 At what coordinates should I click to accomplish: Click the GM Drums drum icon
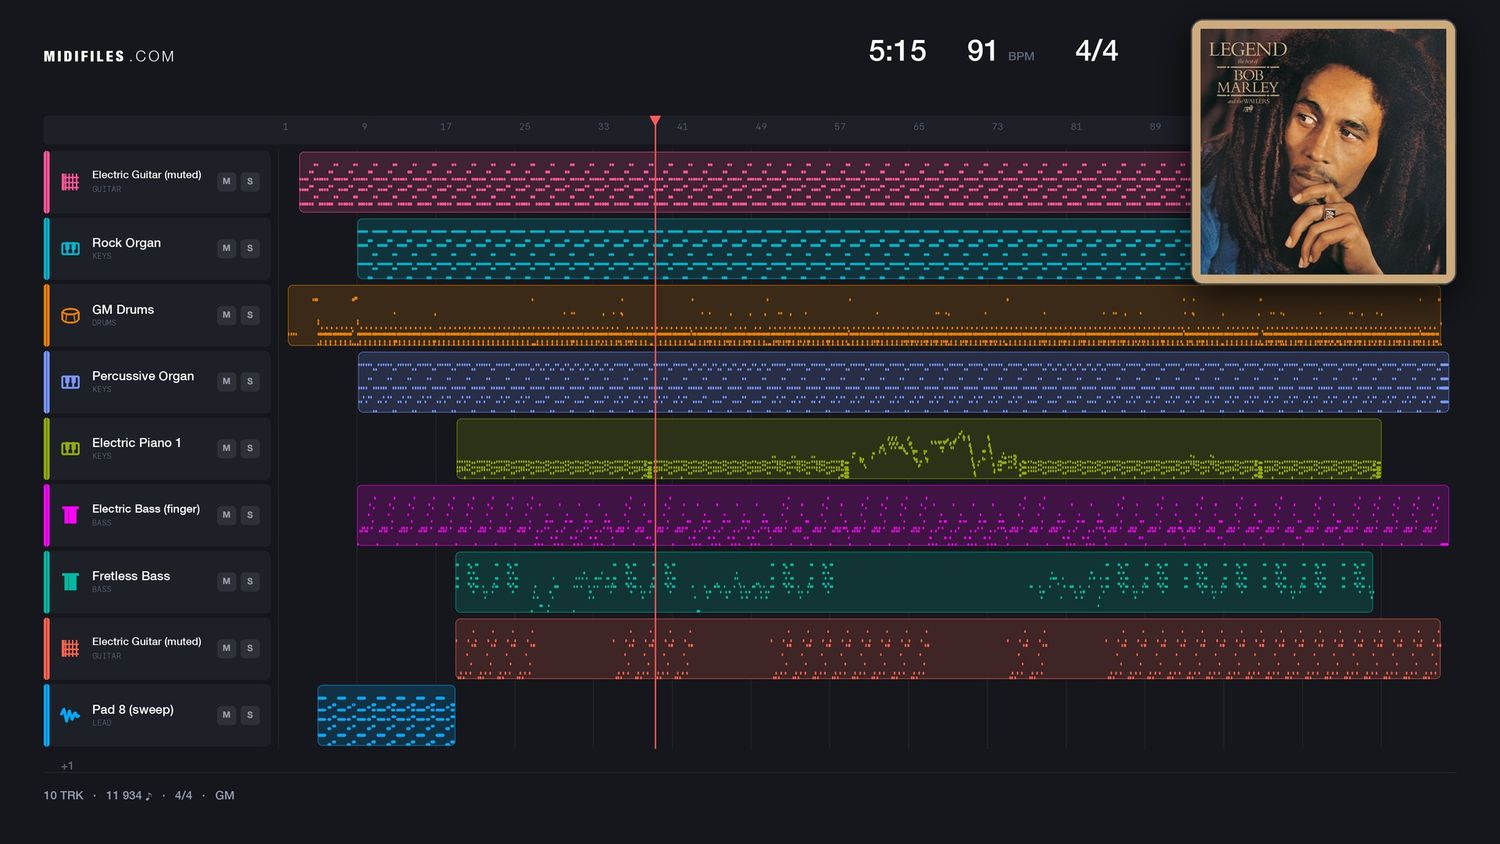click(x=70, y=315)
